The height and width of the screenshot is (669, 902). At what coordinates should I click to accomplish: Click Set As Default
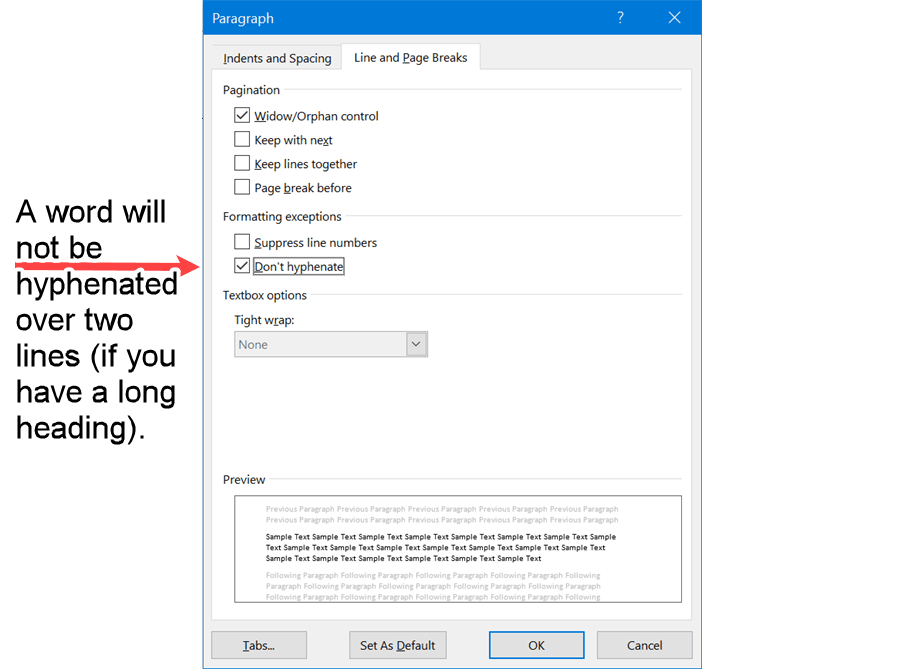(397, 645)
